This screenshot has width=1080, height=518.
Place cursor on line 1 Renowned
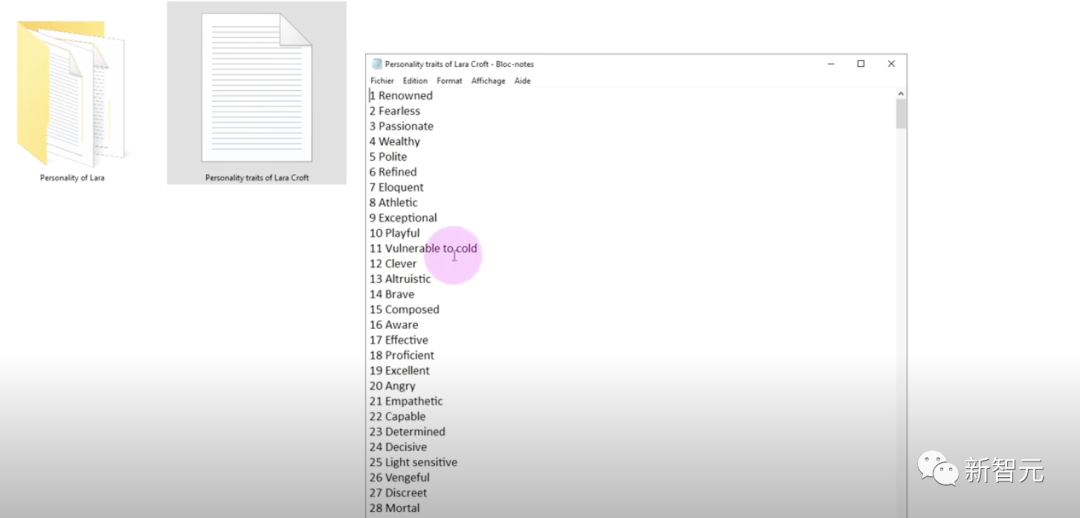click(405, 96)
